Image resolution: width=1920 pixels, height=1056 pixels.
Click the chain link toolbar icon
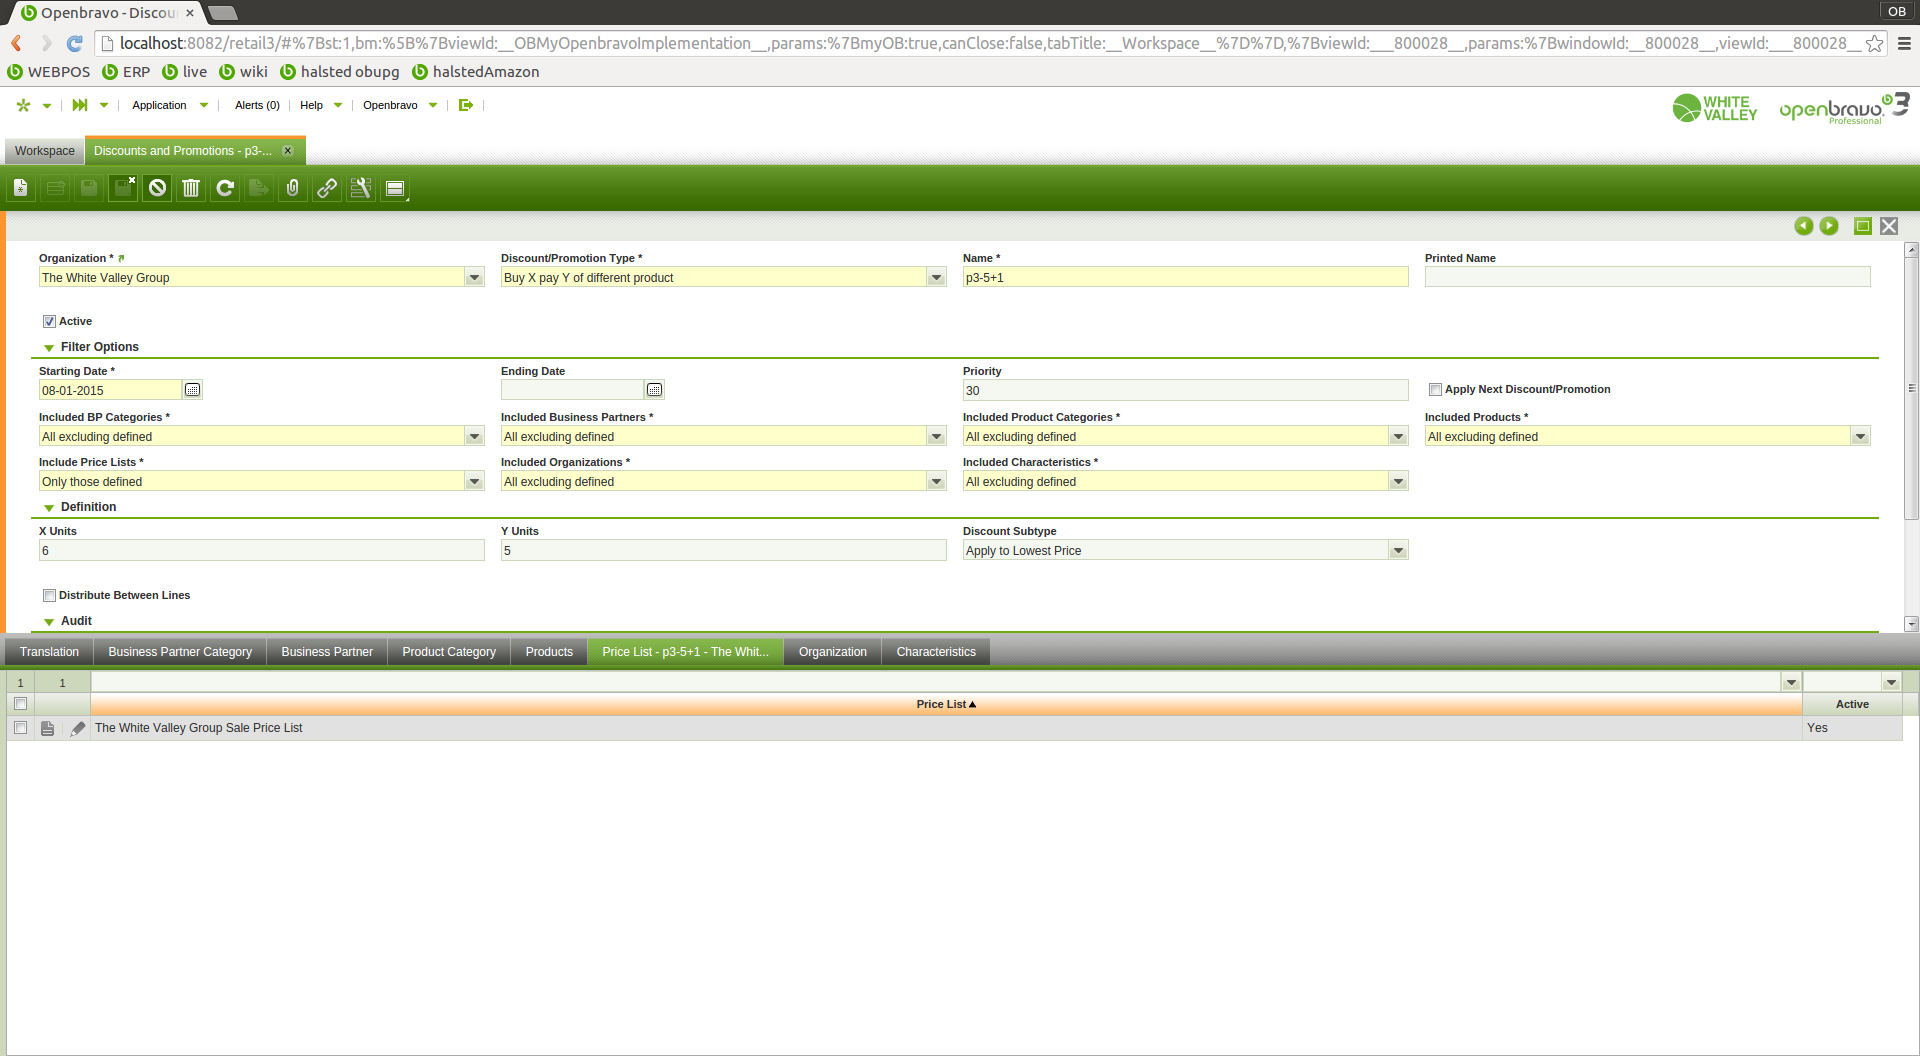[x=327, y=188]
